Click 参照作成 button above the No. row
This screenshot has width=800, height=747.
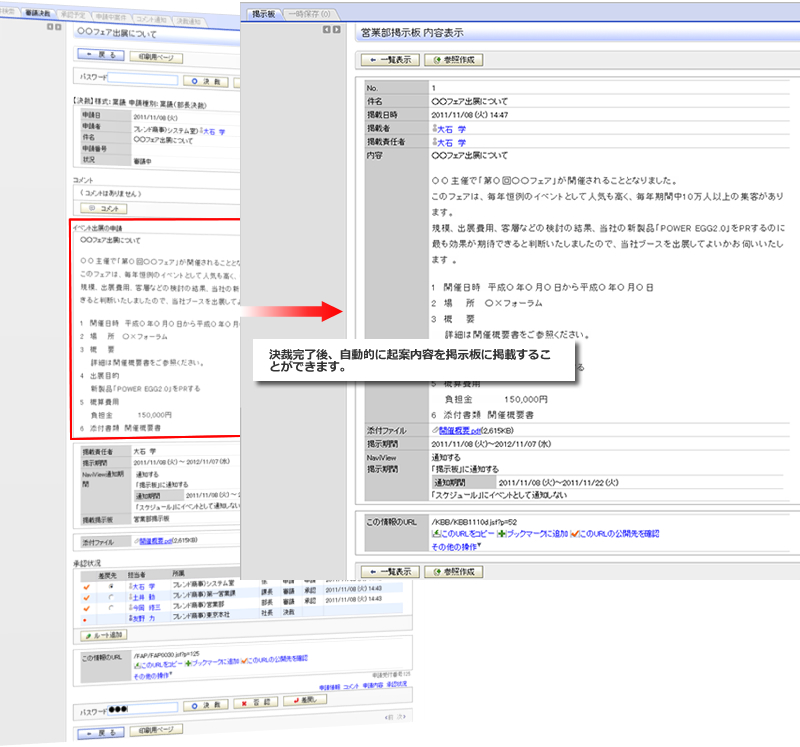[454, 60]
